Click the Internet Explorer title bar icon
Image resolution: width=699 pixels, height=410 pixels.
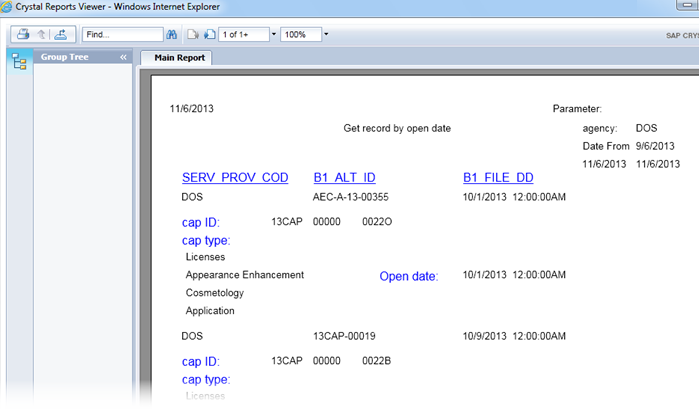click(8, 6)
